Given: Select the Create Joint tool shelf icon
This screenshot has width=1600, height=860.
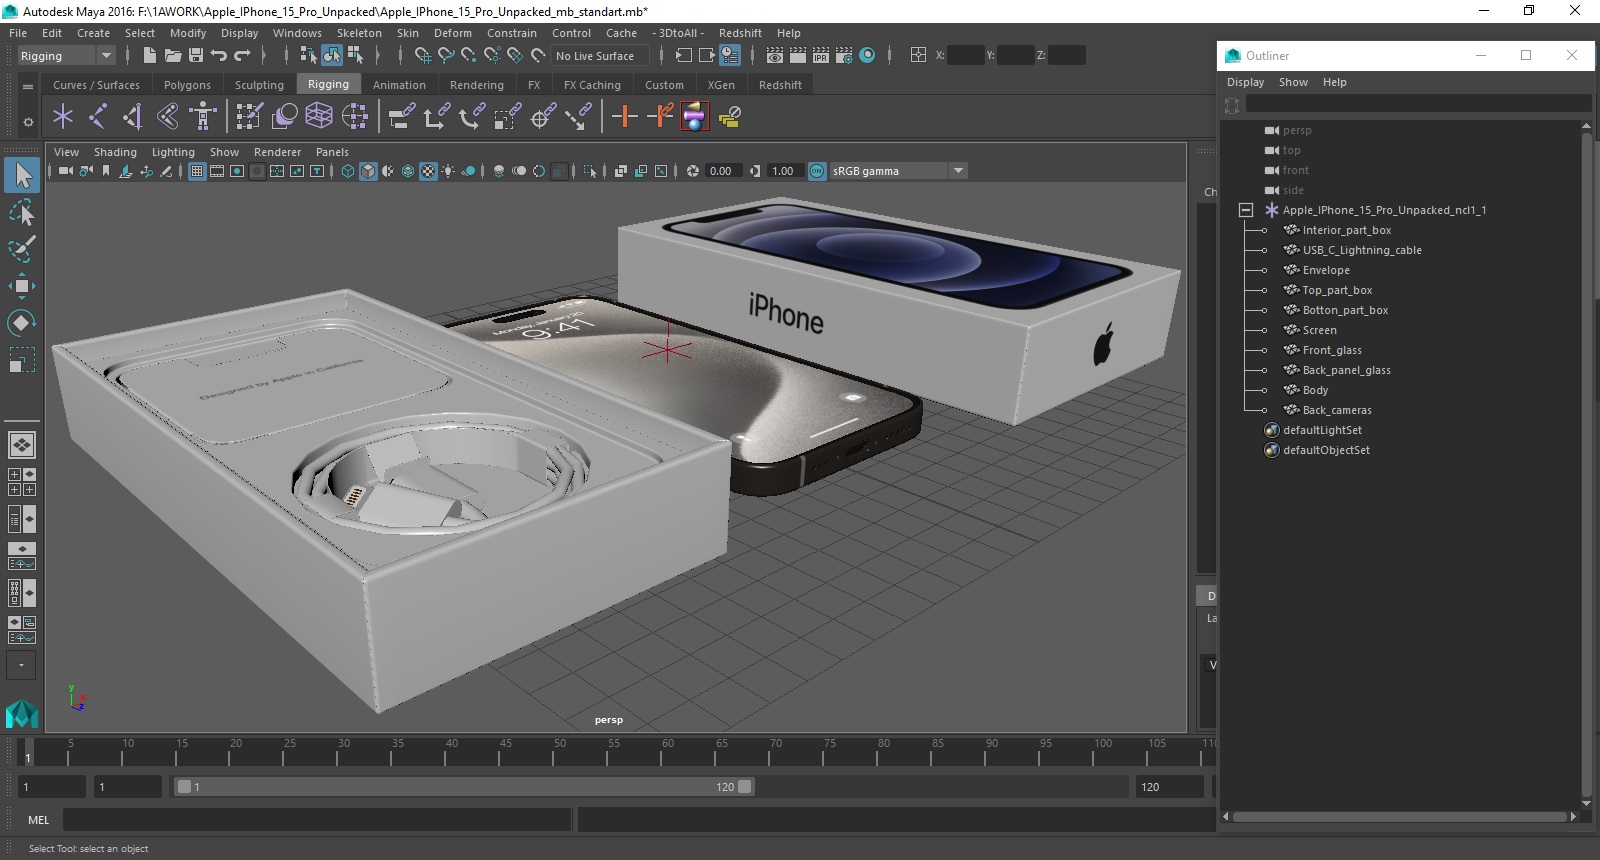Looking at the screenshot, I should click(x=98, y=117).
